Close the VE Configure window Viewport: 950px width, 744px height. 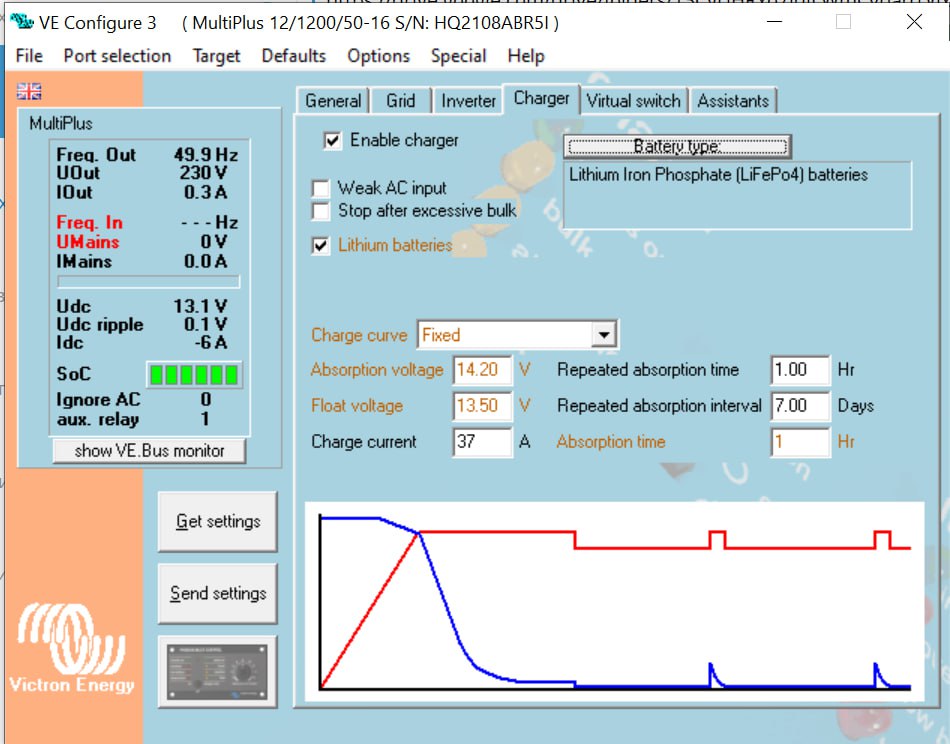[x=914, y=22]
